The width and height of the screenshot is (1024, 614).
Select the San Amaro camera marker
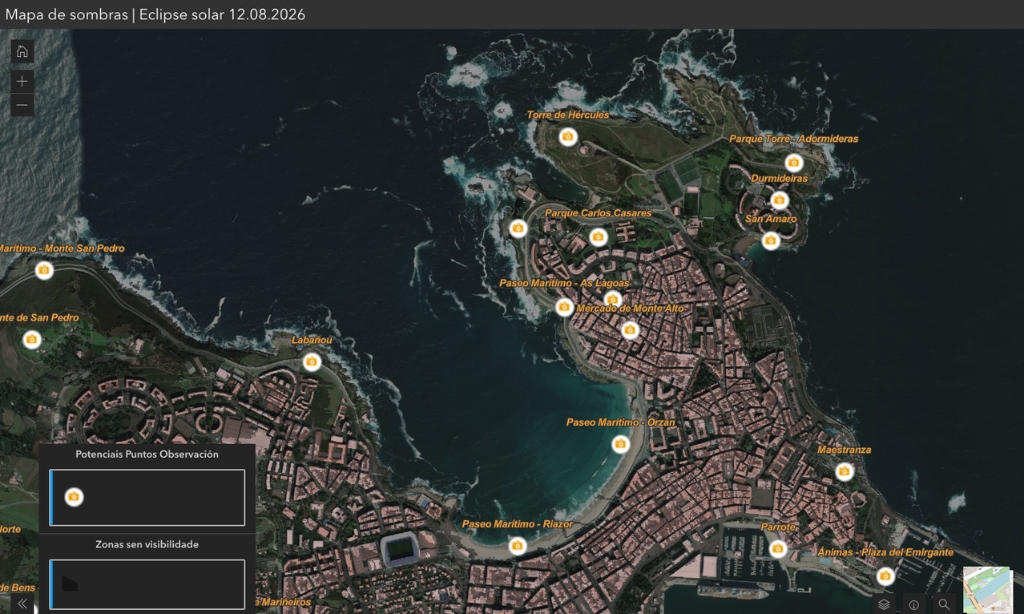coord(770,240)
